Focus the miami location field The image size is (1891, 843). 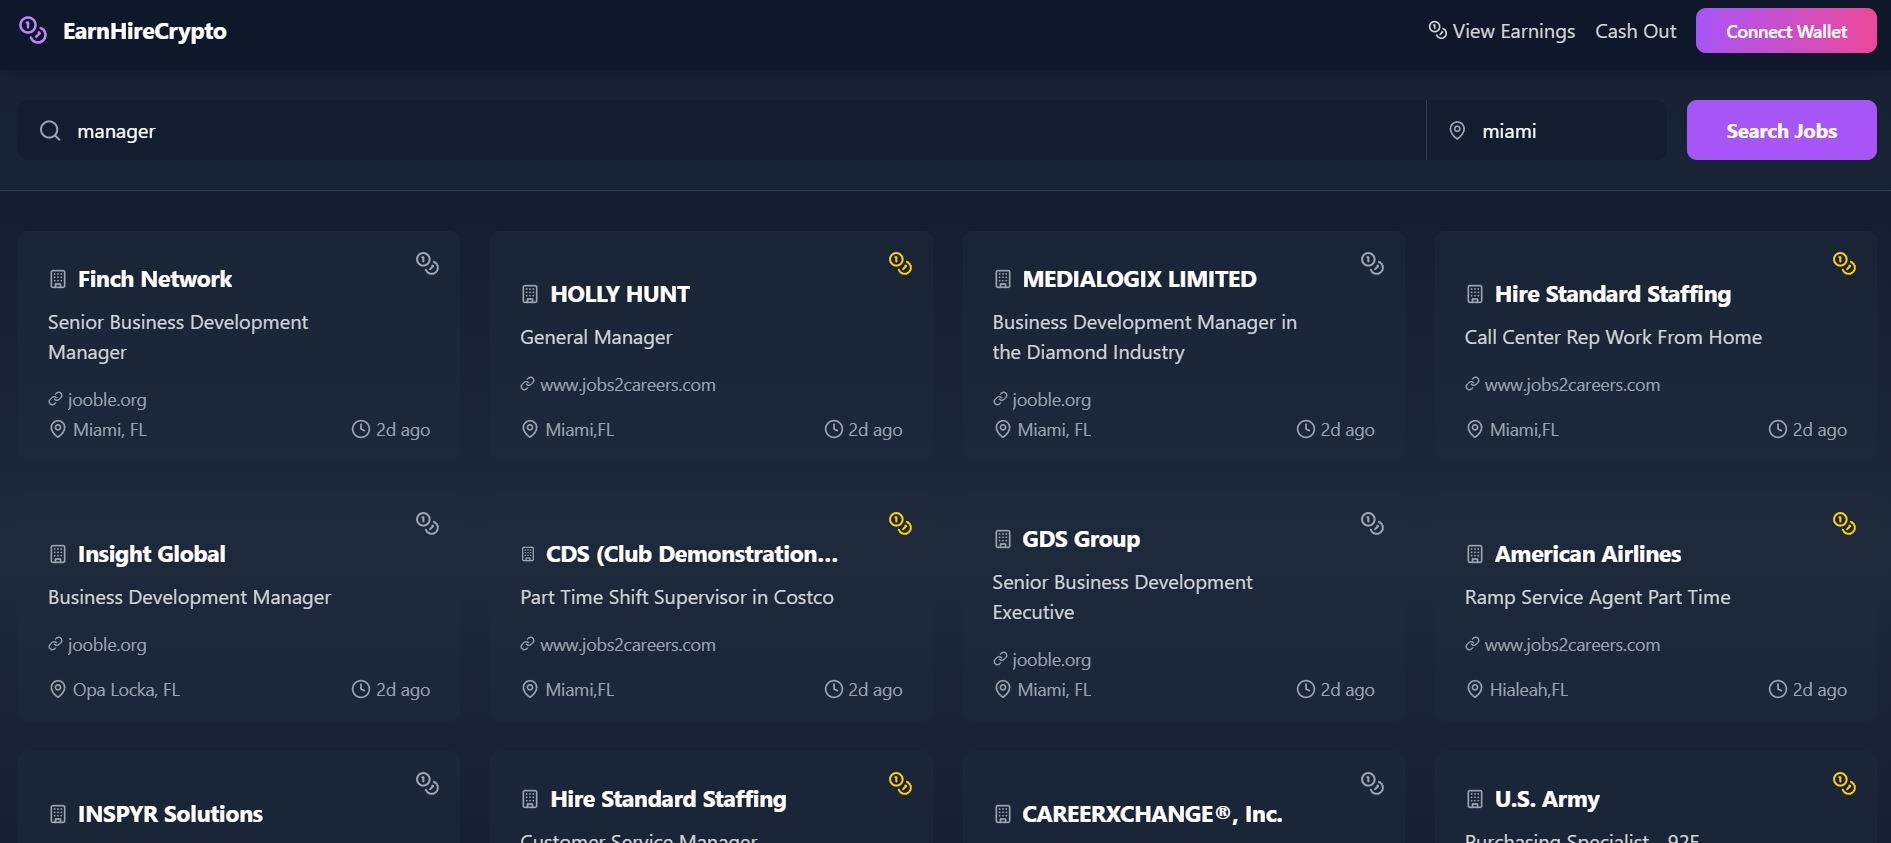(1546, 131)
